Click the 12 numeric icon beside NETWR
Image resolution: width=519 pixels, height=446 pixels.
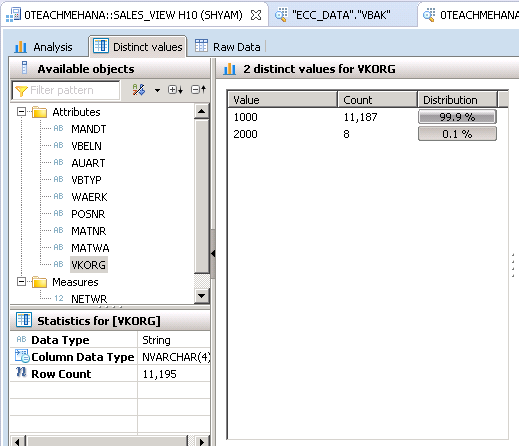click(59, 298)
